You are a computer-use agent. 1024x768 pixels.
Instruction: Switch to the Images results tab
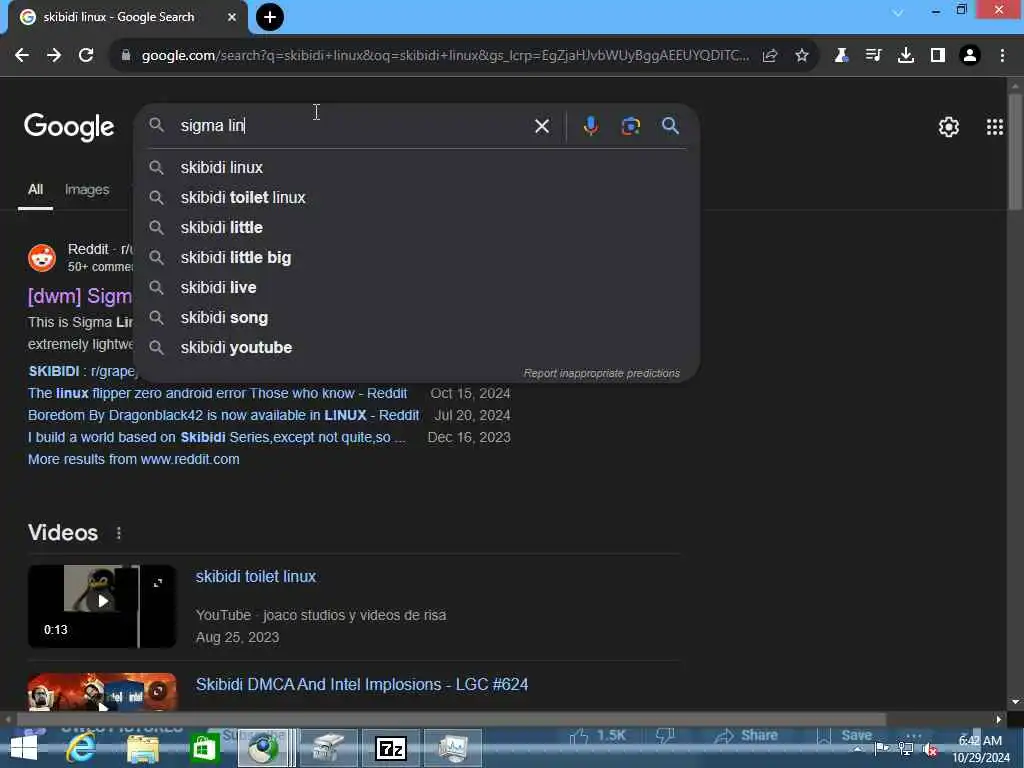[87, 190]
